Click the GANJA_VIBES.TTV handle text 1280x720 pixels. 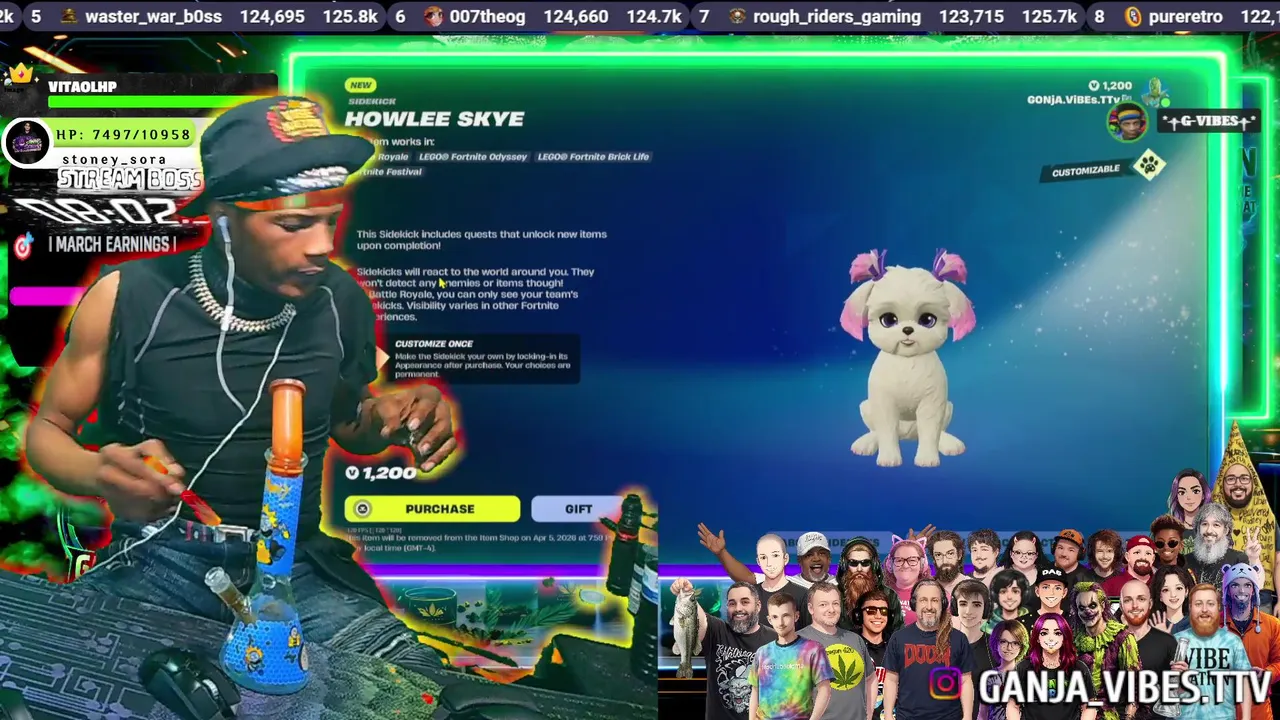(1124, 688)
